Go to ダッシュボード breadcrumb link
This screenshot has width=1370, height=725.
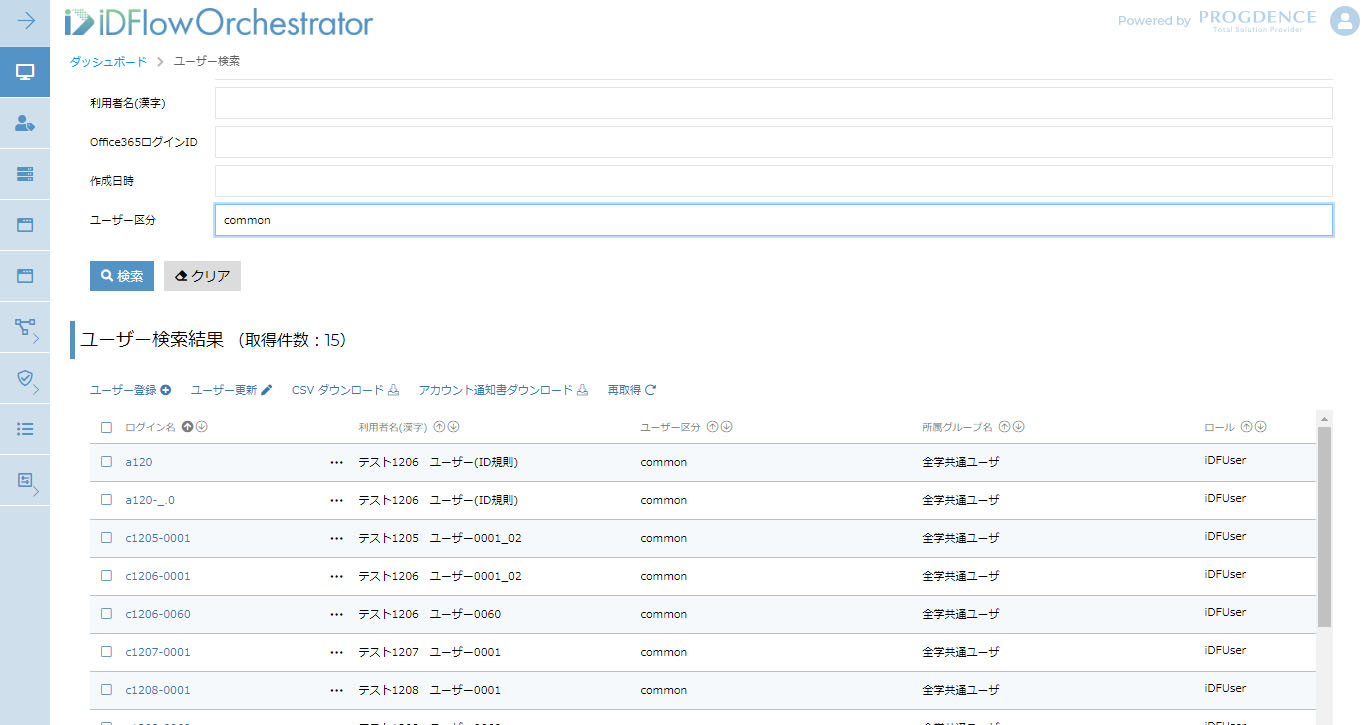coord(108,62)
